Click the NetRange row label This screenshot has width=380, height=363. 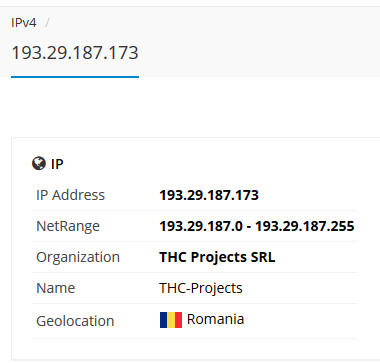pos(68,226)
